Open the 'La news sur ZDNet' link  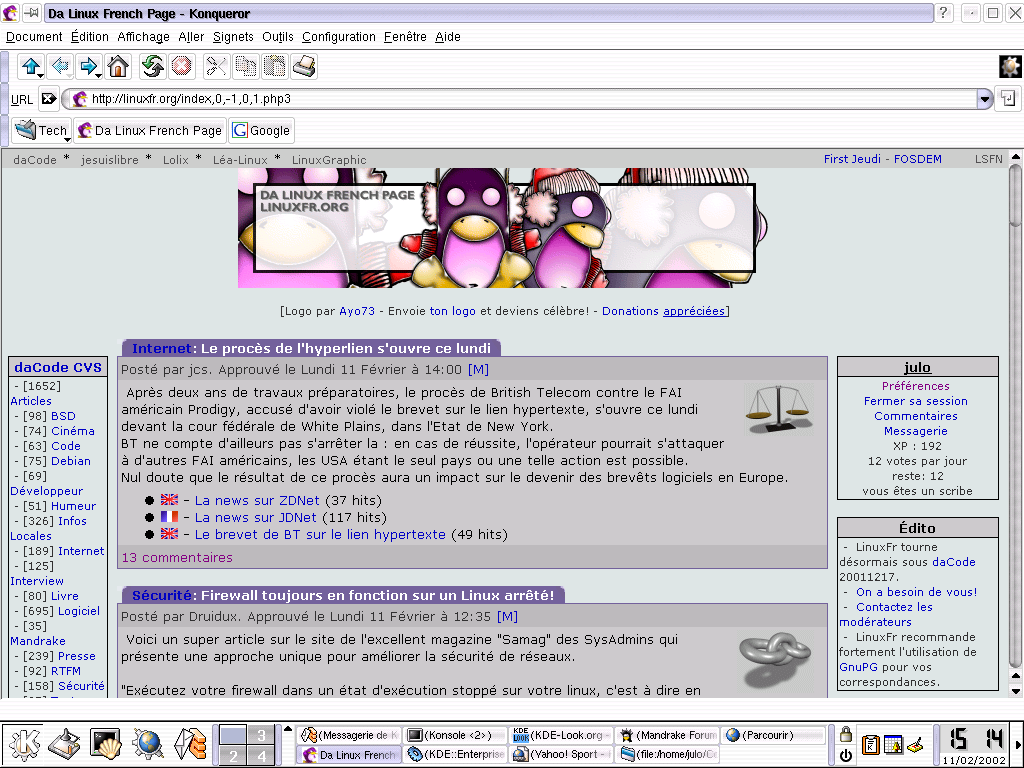[257, 500]
